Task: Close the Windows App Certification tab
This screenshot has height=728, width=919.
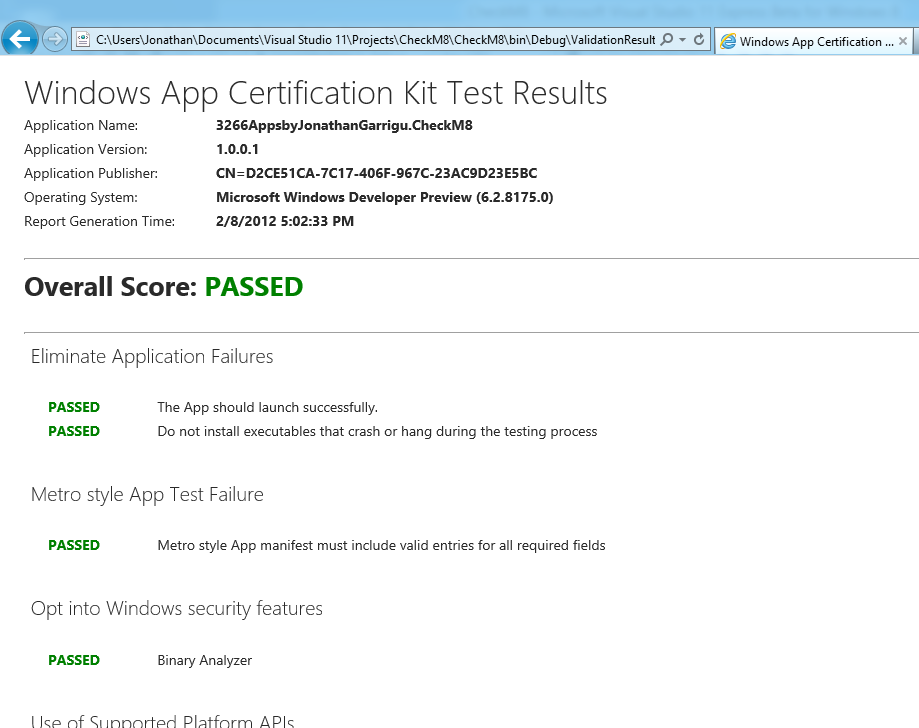Action: pos(903,42)
